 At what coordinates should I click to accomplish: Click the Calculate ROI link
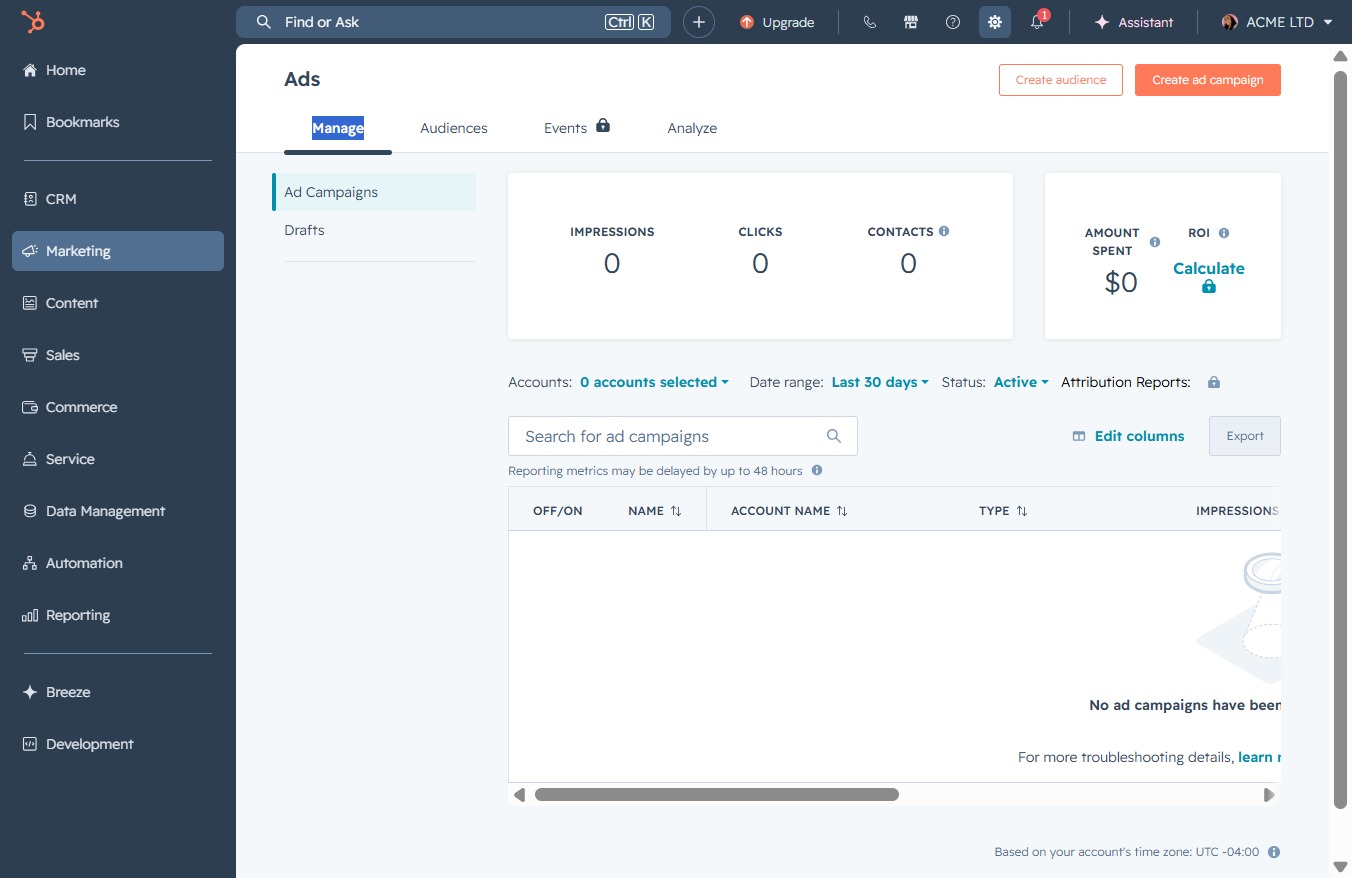coord(1208,268)
